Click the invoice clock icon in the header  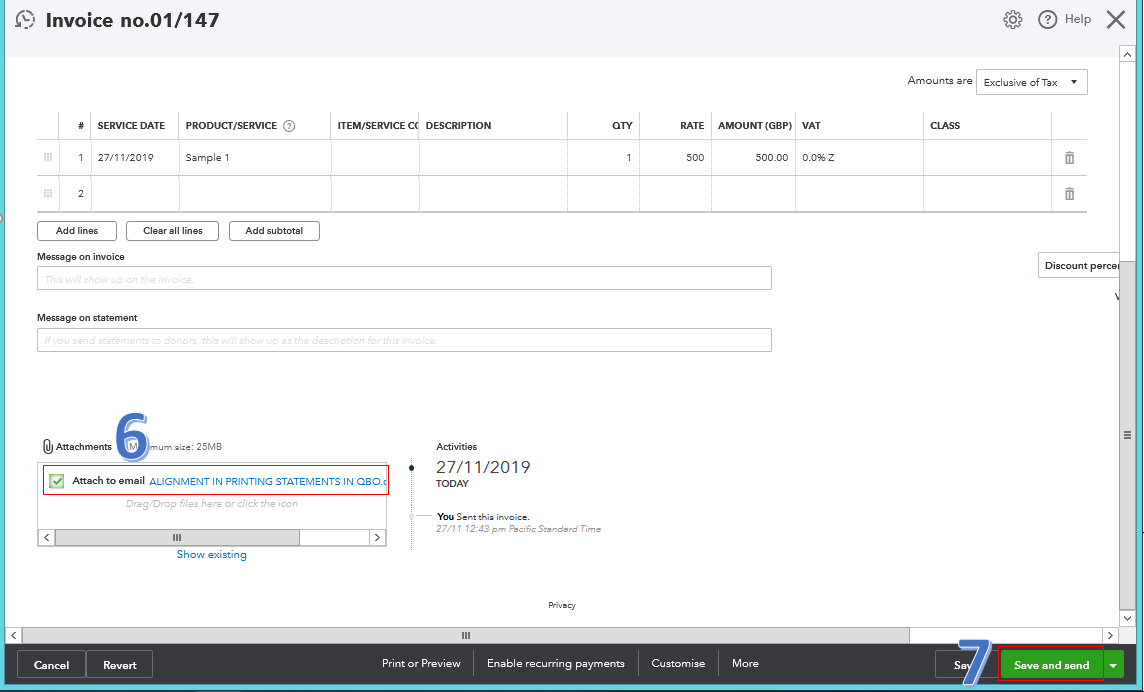[x=24, y=19]
